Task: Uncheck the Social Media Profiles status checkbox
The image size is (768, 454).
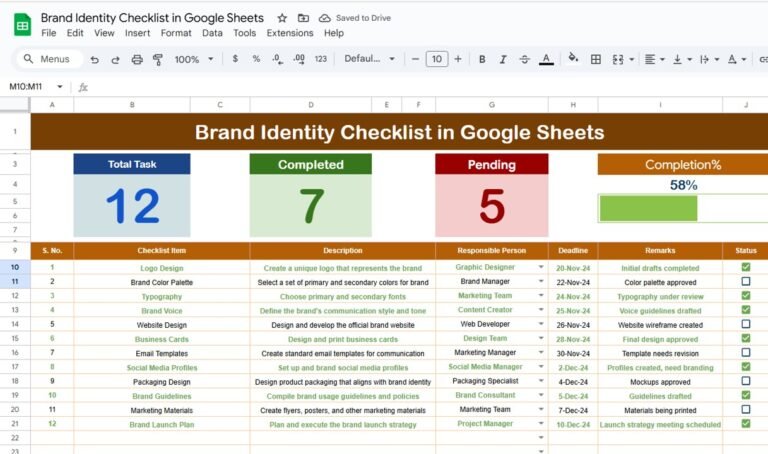Action: pos(745,366)
